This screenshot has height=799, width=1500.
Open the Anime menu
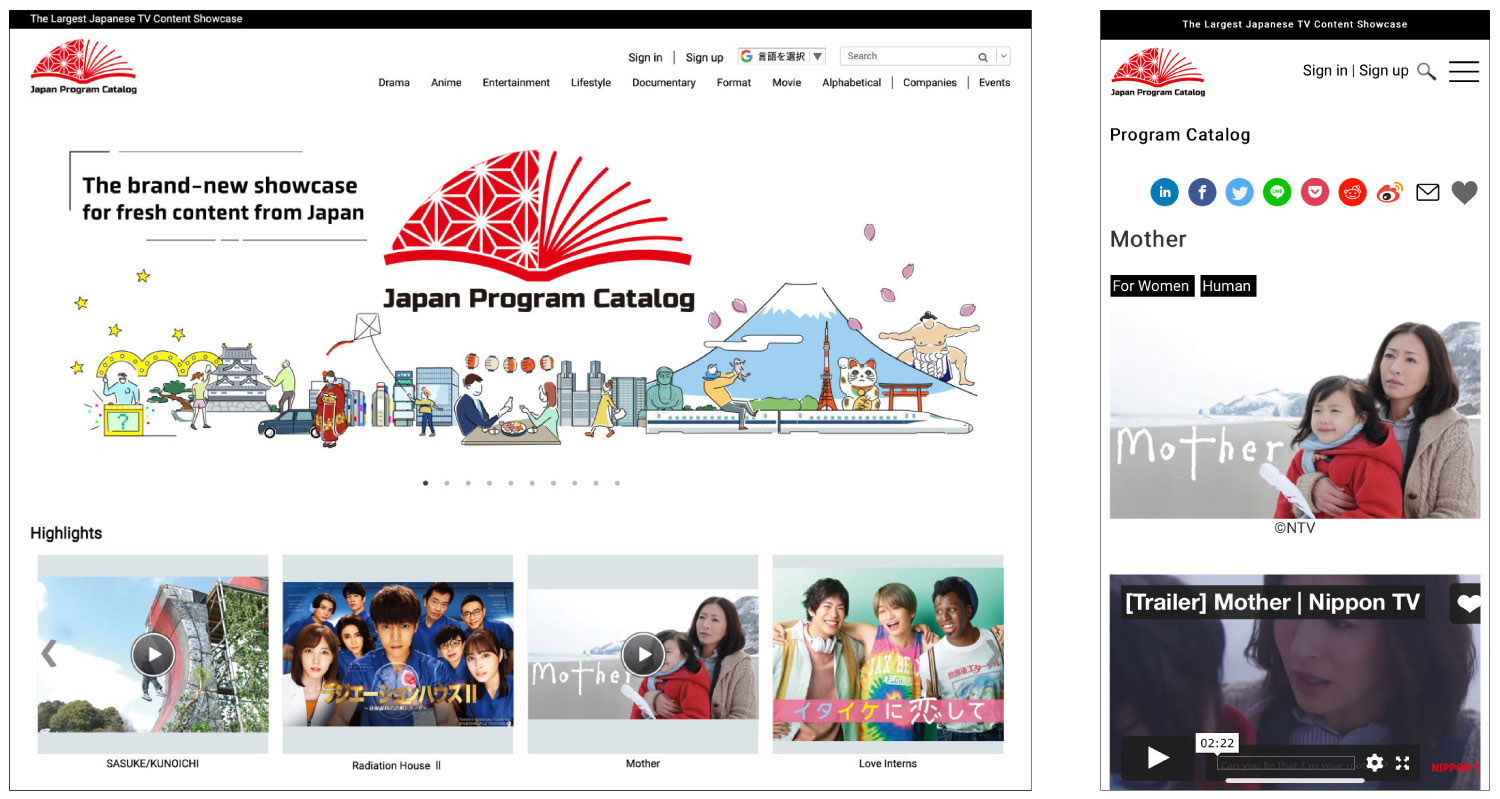(x=446, y=83)
